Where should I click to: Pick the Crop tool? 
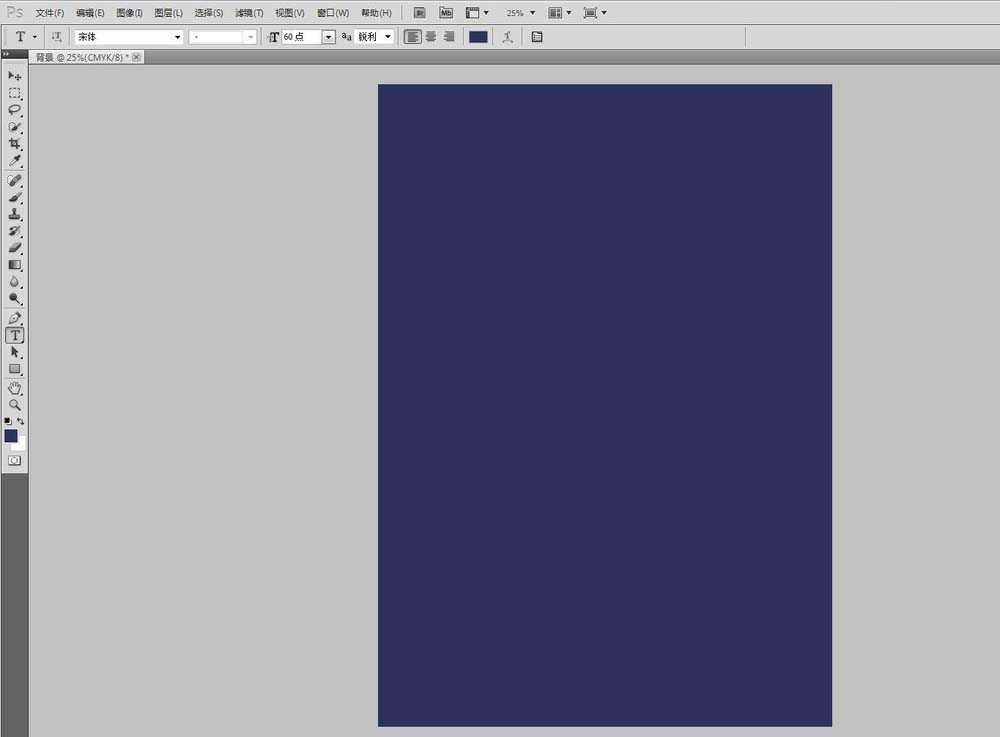click(x=15, y=144)
